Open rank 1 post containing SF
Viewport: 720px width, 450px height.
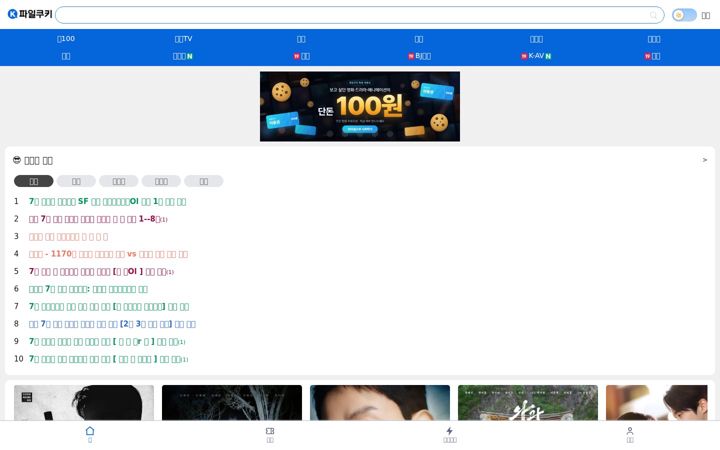pos(107,202)
